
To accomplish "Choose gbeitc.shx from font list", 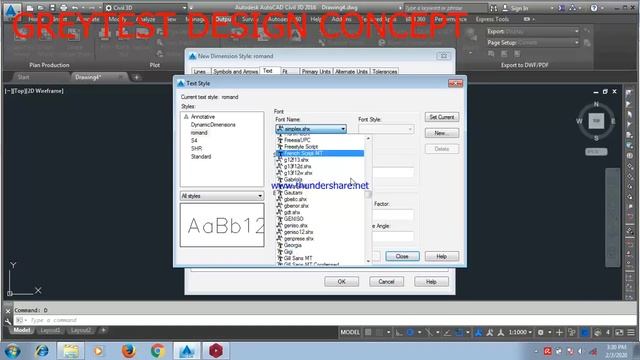I will point(320,199).
